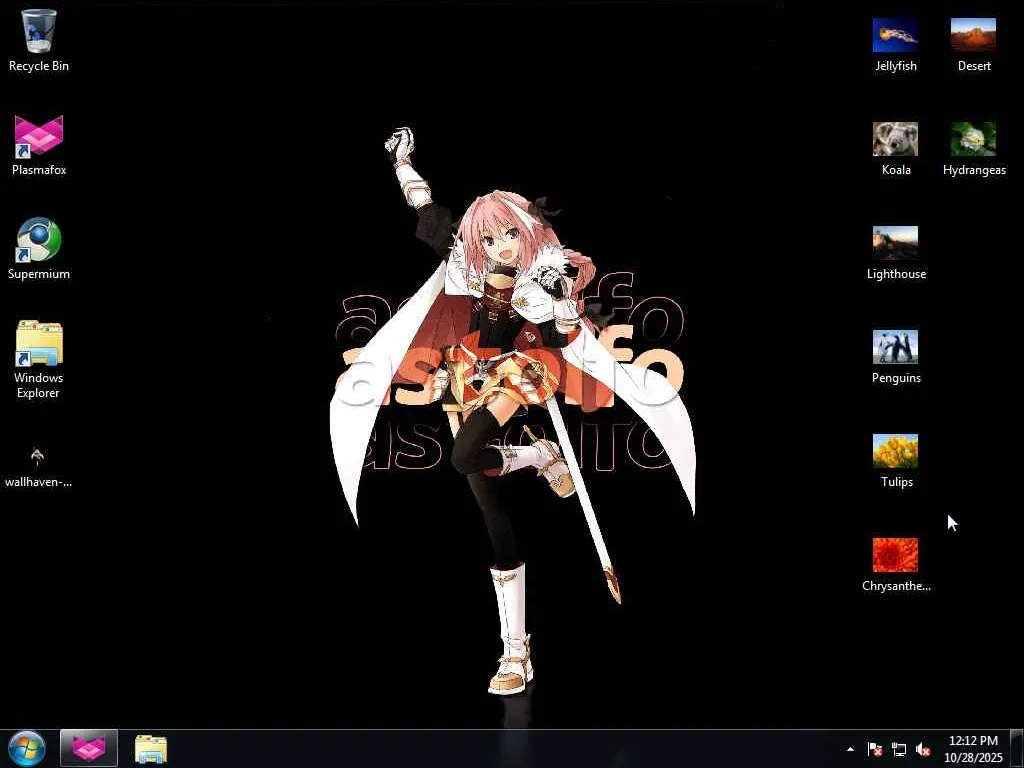1024x768 pixels.
Task: Open the Windows Start menu orb
Action: 27,748
